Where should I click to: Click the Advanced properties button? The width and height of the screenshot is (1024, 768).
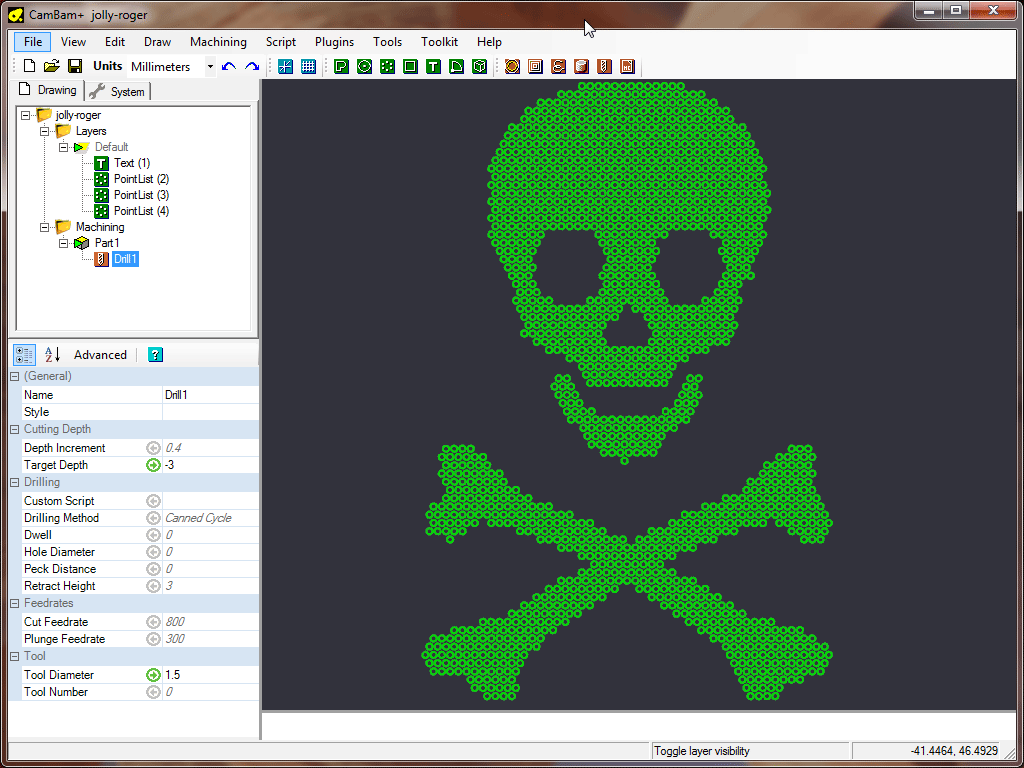pos(100,354)
